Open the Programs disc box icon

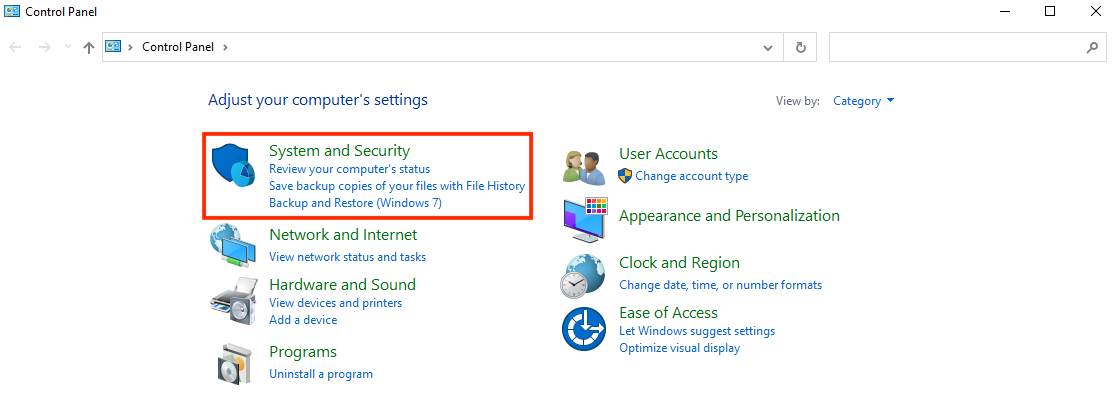click(x=234, y=363)
